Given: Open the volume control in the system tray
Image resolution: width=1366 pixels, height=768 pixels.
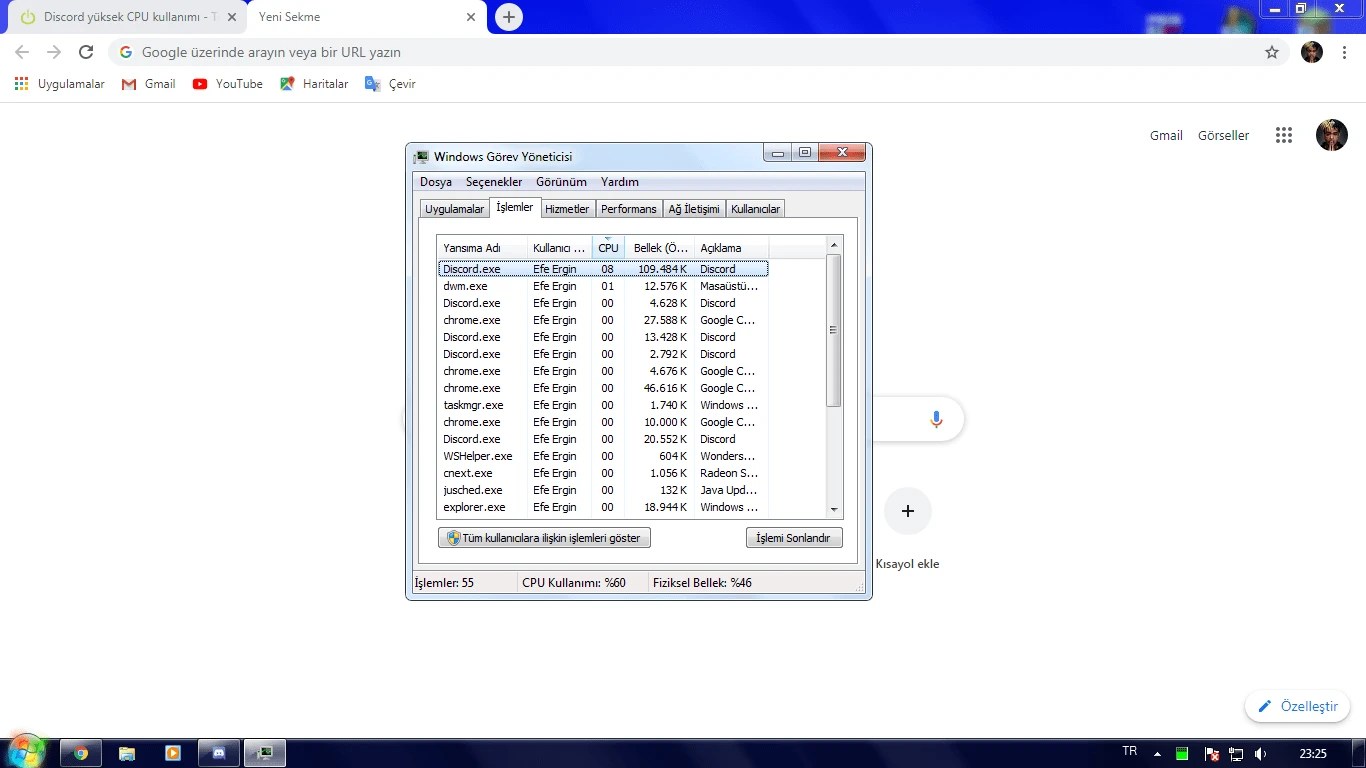Looking at the screenshot, I should point(1261,753).
